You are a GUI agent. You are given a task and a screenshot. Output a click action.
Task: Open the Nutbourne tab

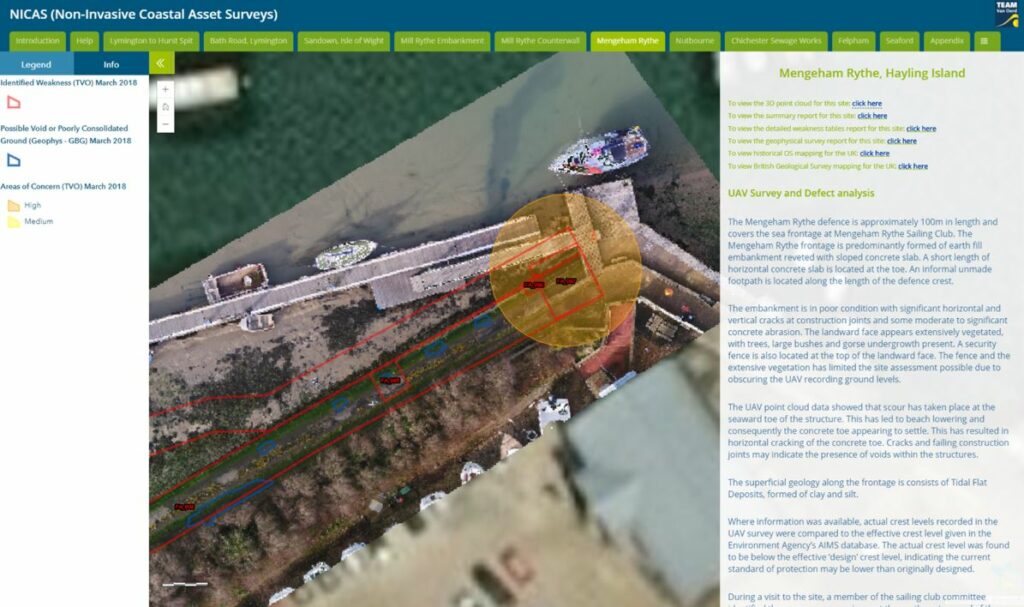click(695, 41)
